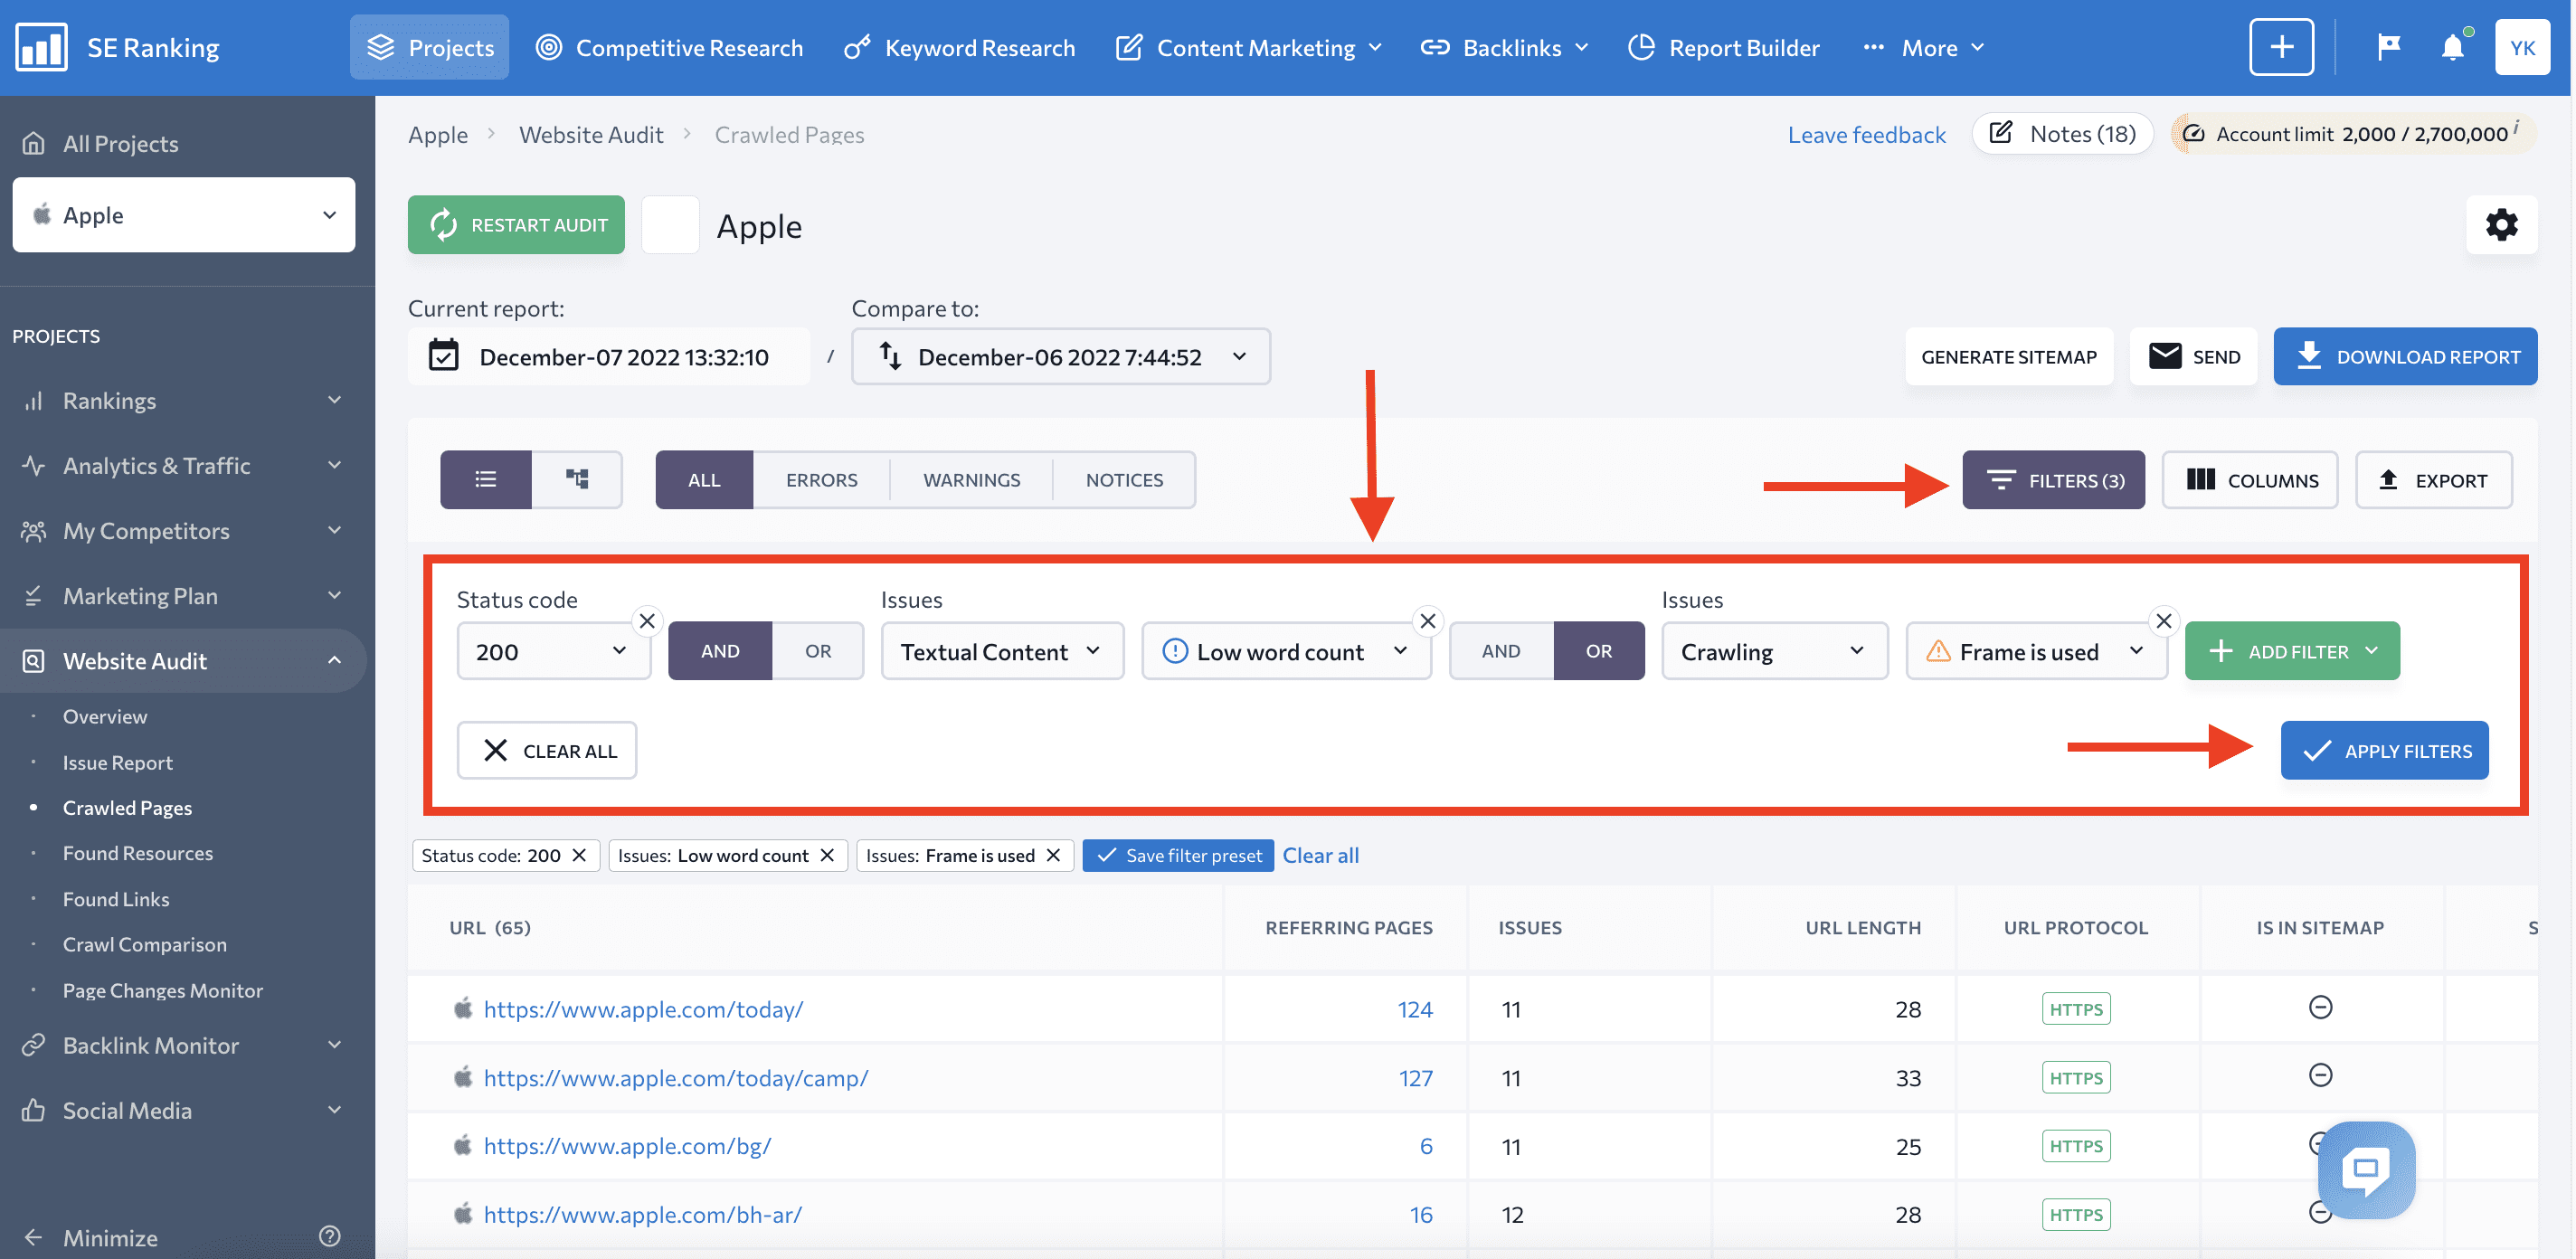The height and width of the screenshot is (1259, 2576).
Task: Click ADD FILTER button
Action: [x=2292, y=651]
